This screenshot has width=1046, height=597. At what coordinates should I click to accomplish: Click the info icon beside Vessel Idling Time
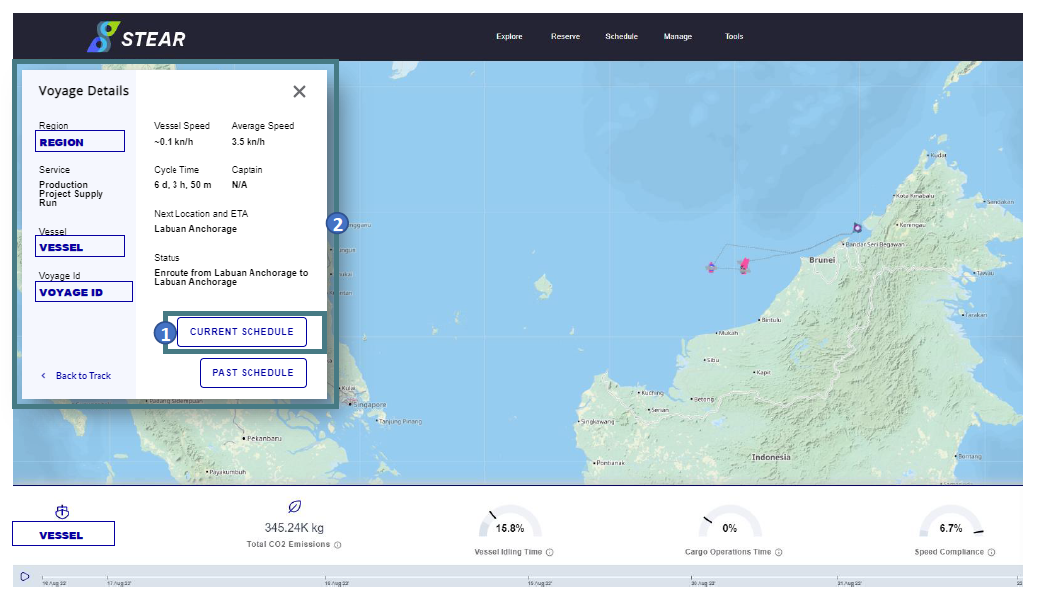(550, 552)
